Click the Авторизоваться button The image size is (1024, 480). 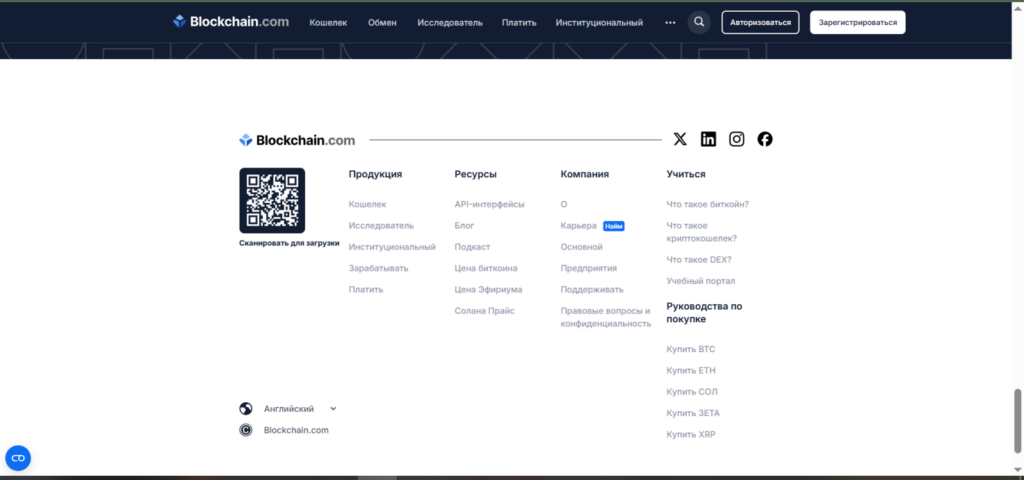click(x=760, y=22)
